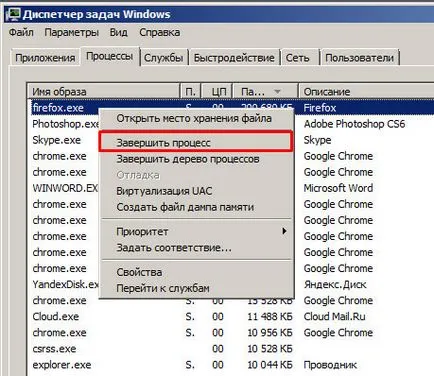Viewport: 434px width, 376px height.
Task: Select the Cloud.exe process
Action: [x=56, y=316]
